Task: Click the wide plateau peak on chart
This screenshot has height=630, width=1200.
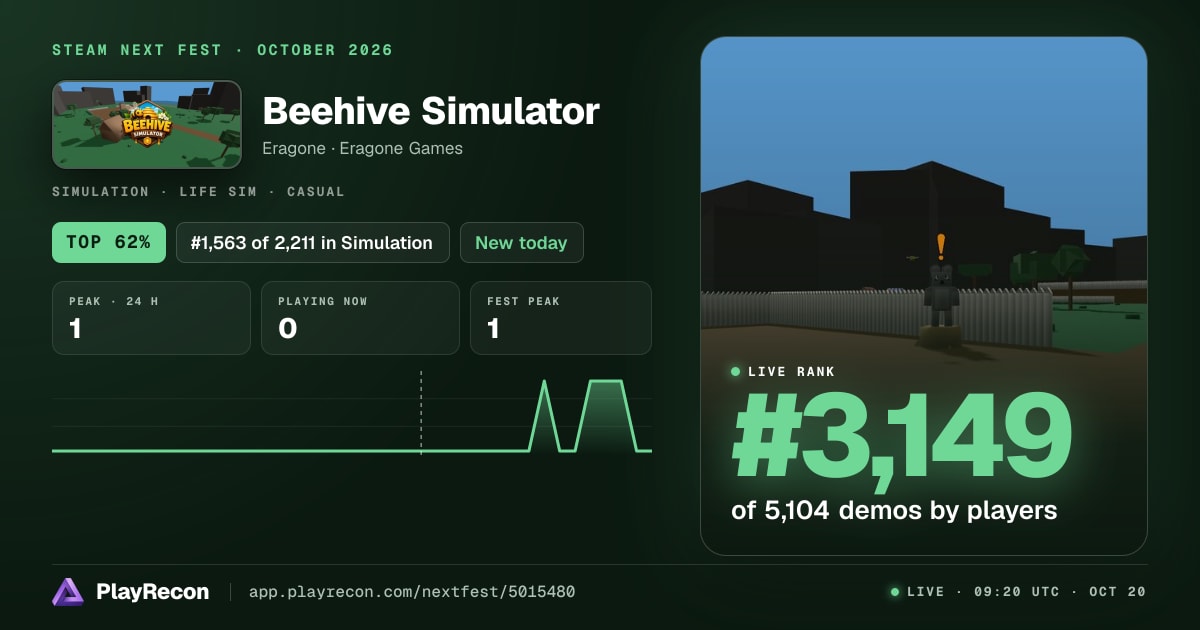Action: 606,415
